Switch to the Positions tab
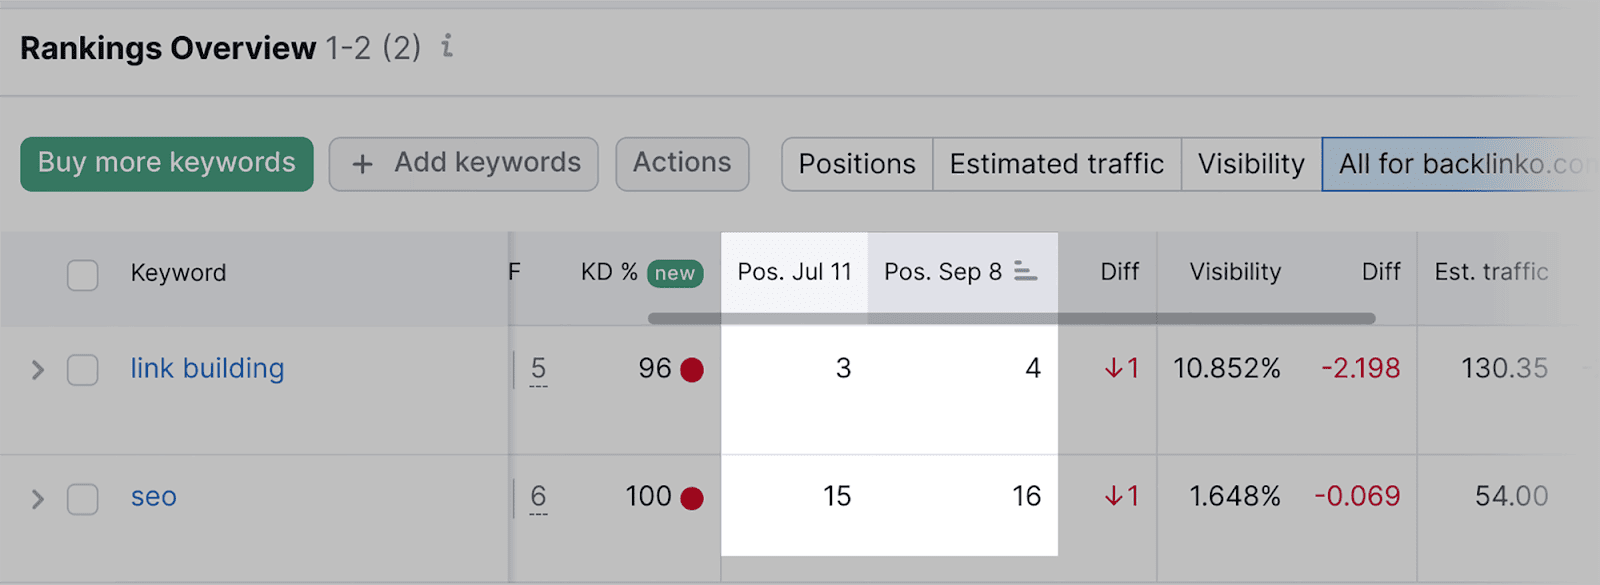Image resolution: width=1600 pixels, height=585 pixels. pyautogui.click(x=857, y=164)
